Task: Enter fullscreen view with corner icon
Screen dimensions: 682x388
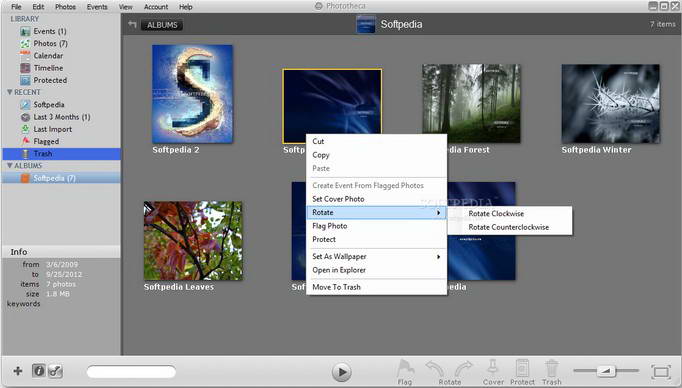Action: click(x=661, y=372)
